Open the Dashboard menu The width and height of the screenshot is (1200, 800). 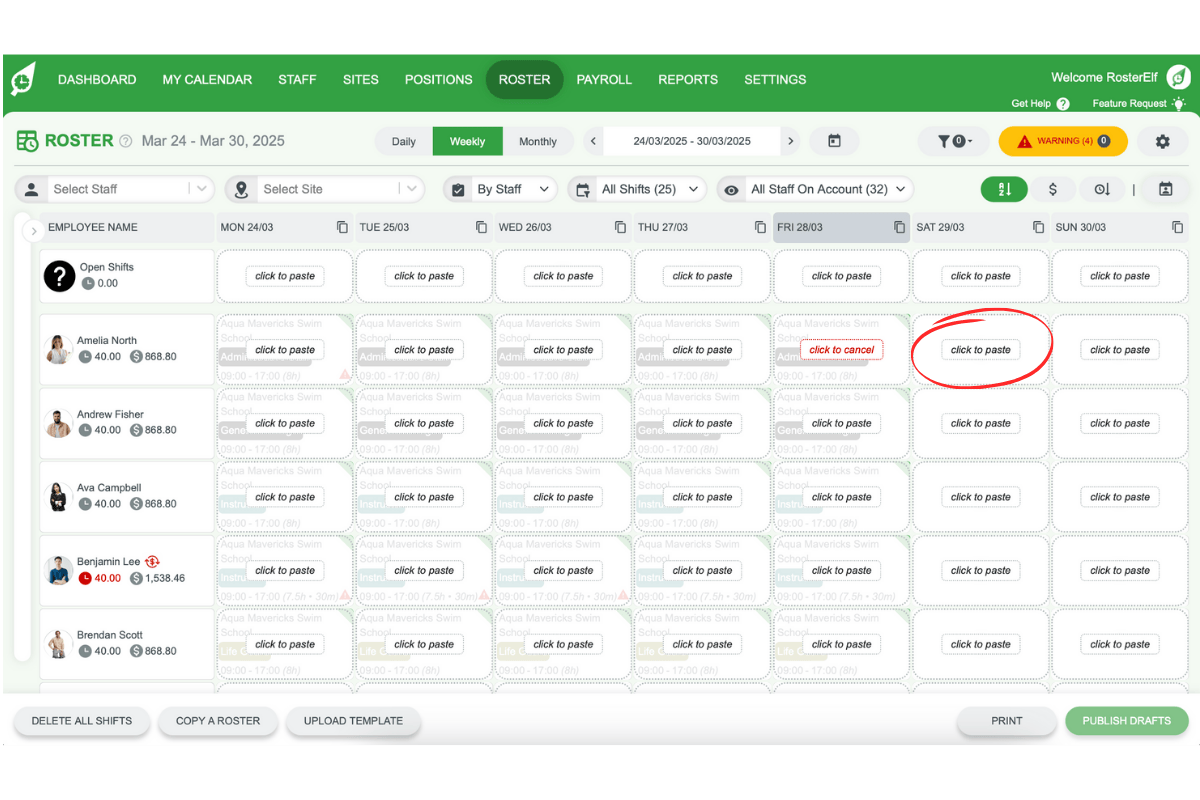click(x=97, y=79)
